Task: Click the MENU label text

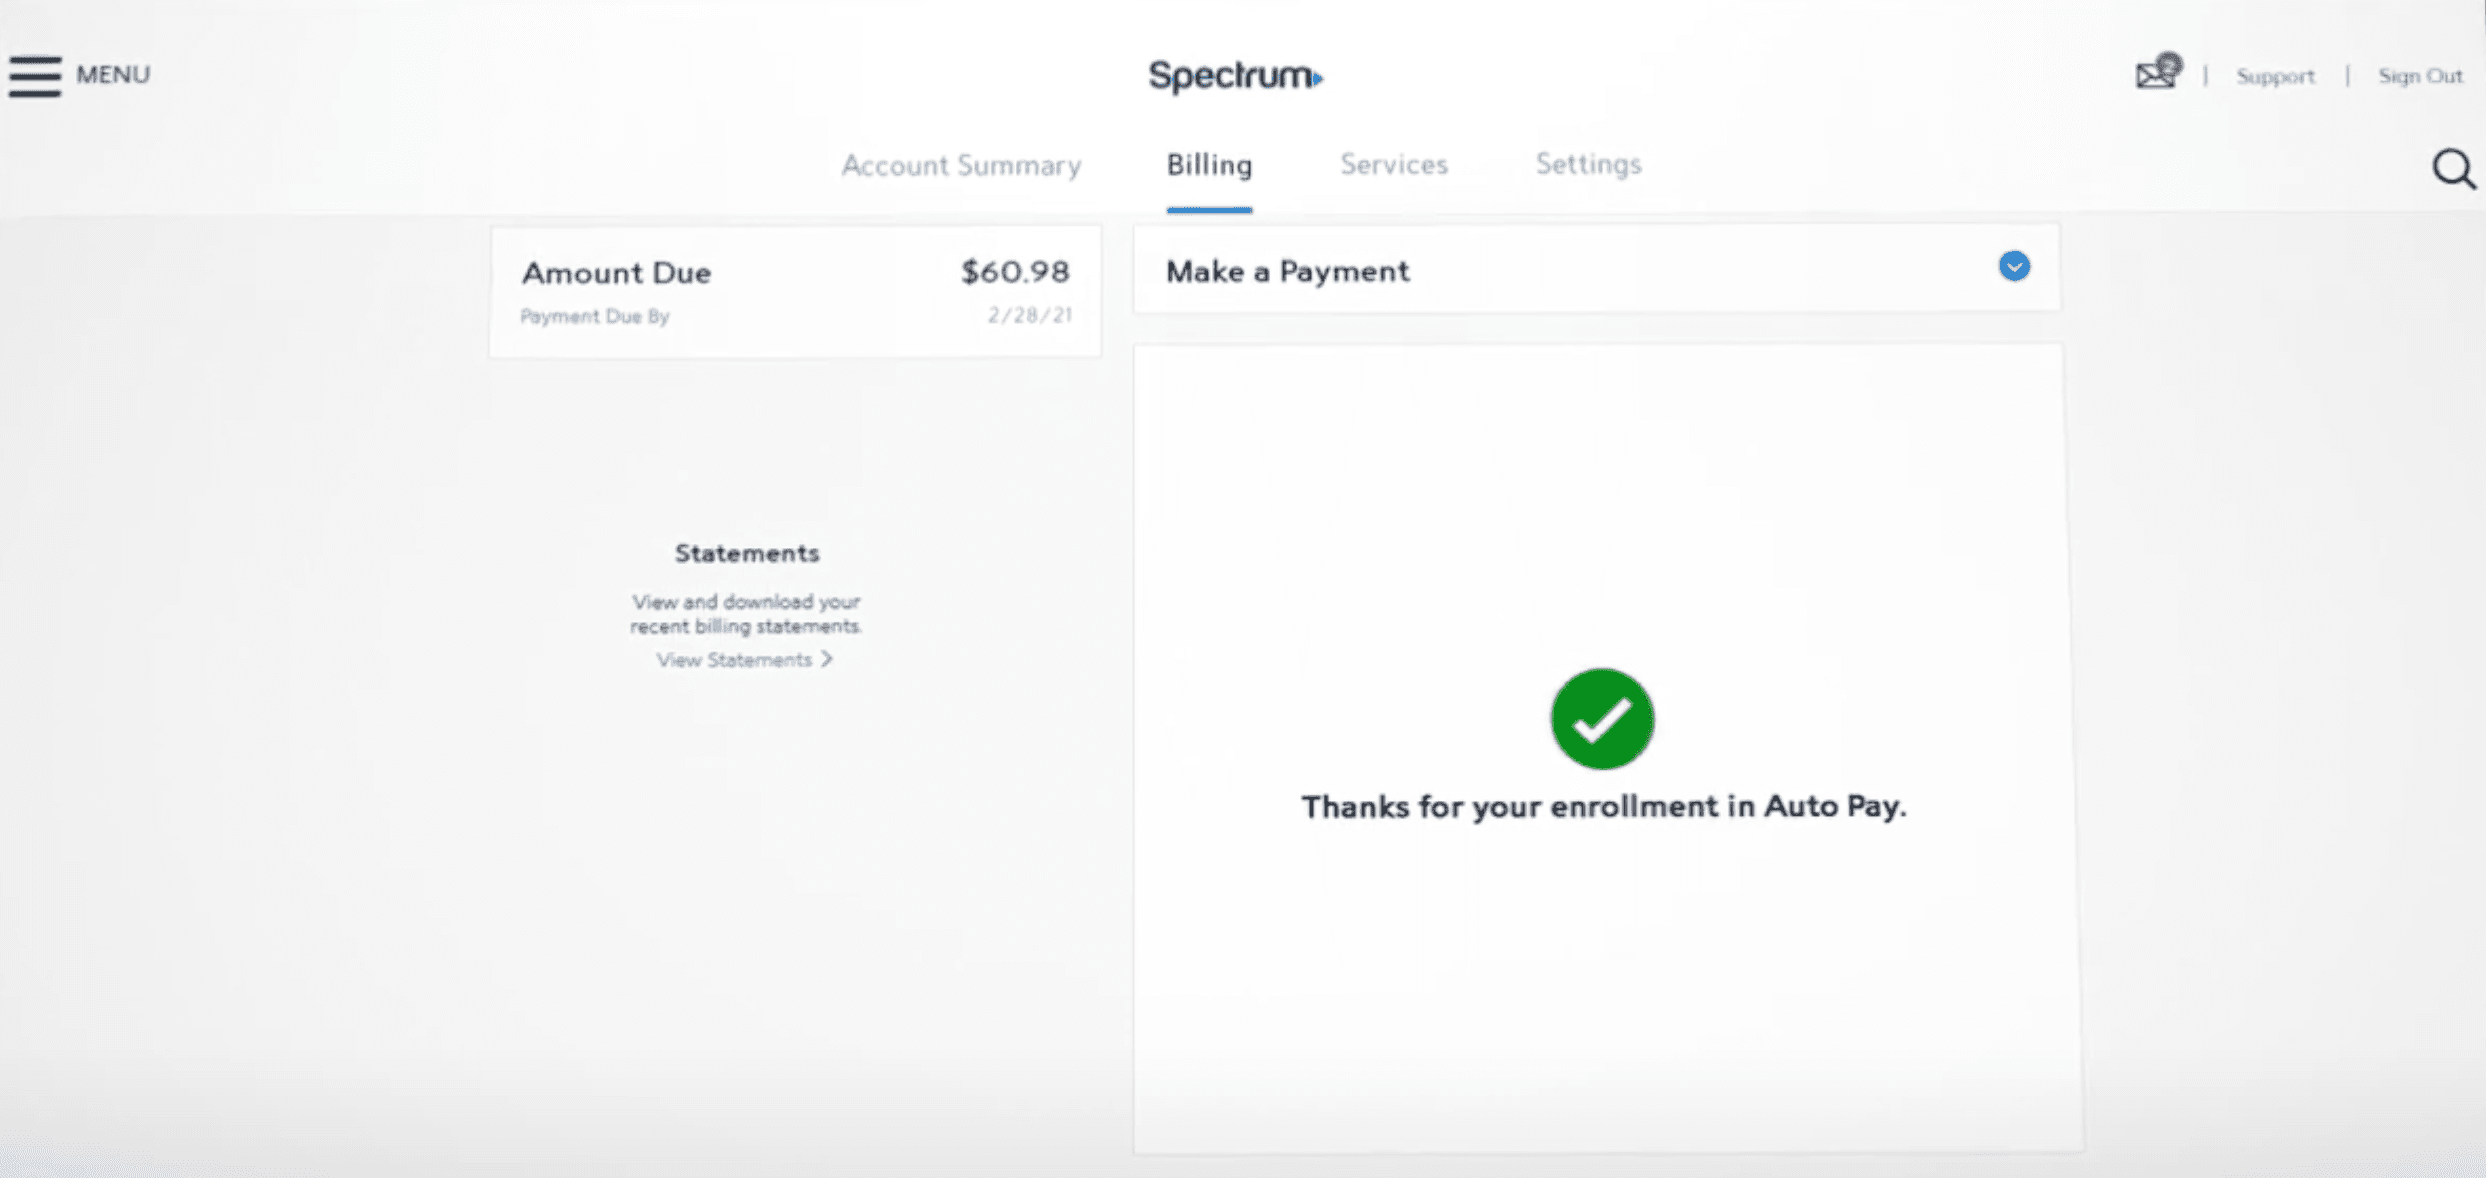Action: coord(113,75)
